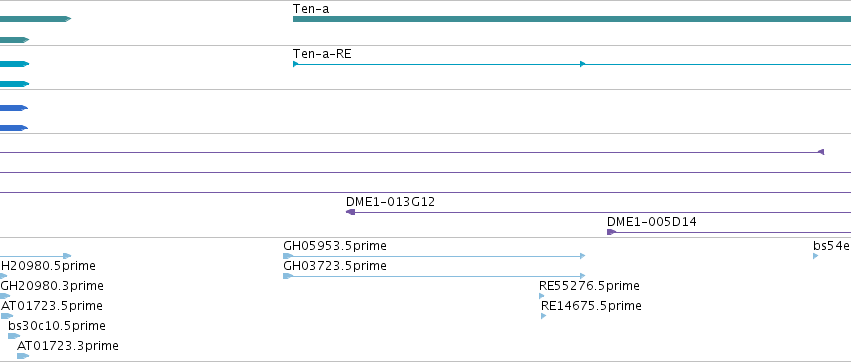The width and height of the screenshot is (851, 362).
Task: Click the AT01723.3prime feature block
Action: 23,356
